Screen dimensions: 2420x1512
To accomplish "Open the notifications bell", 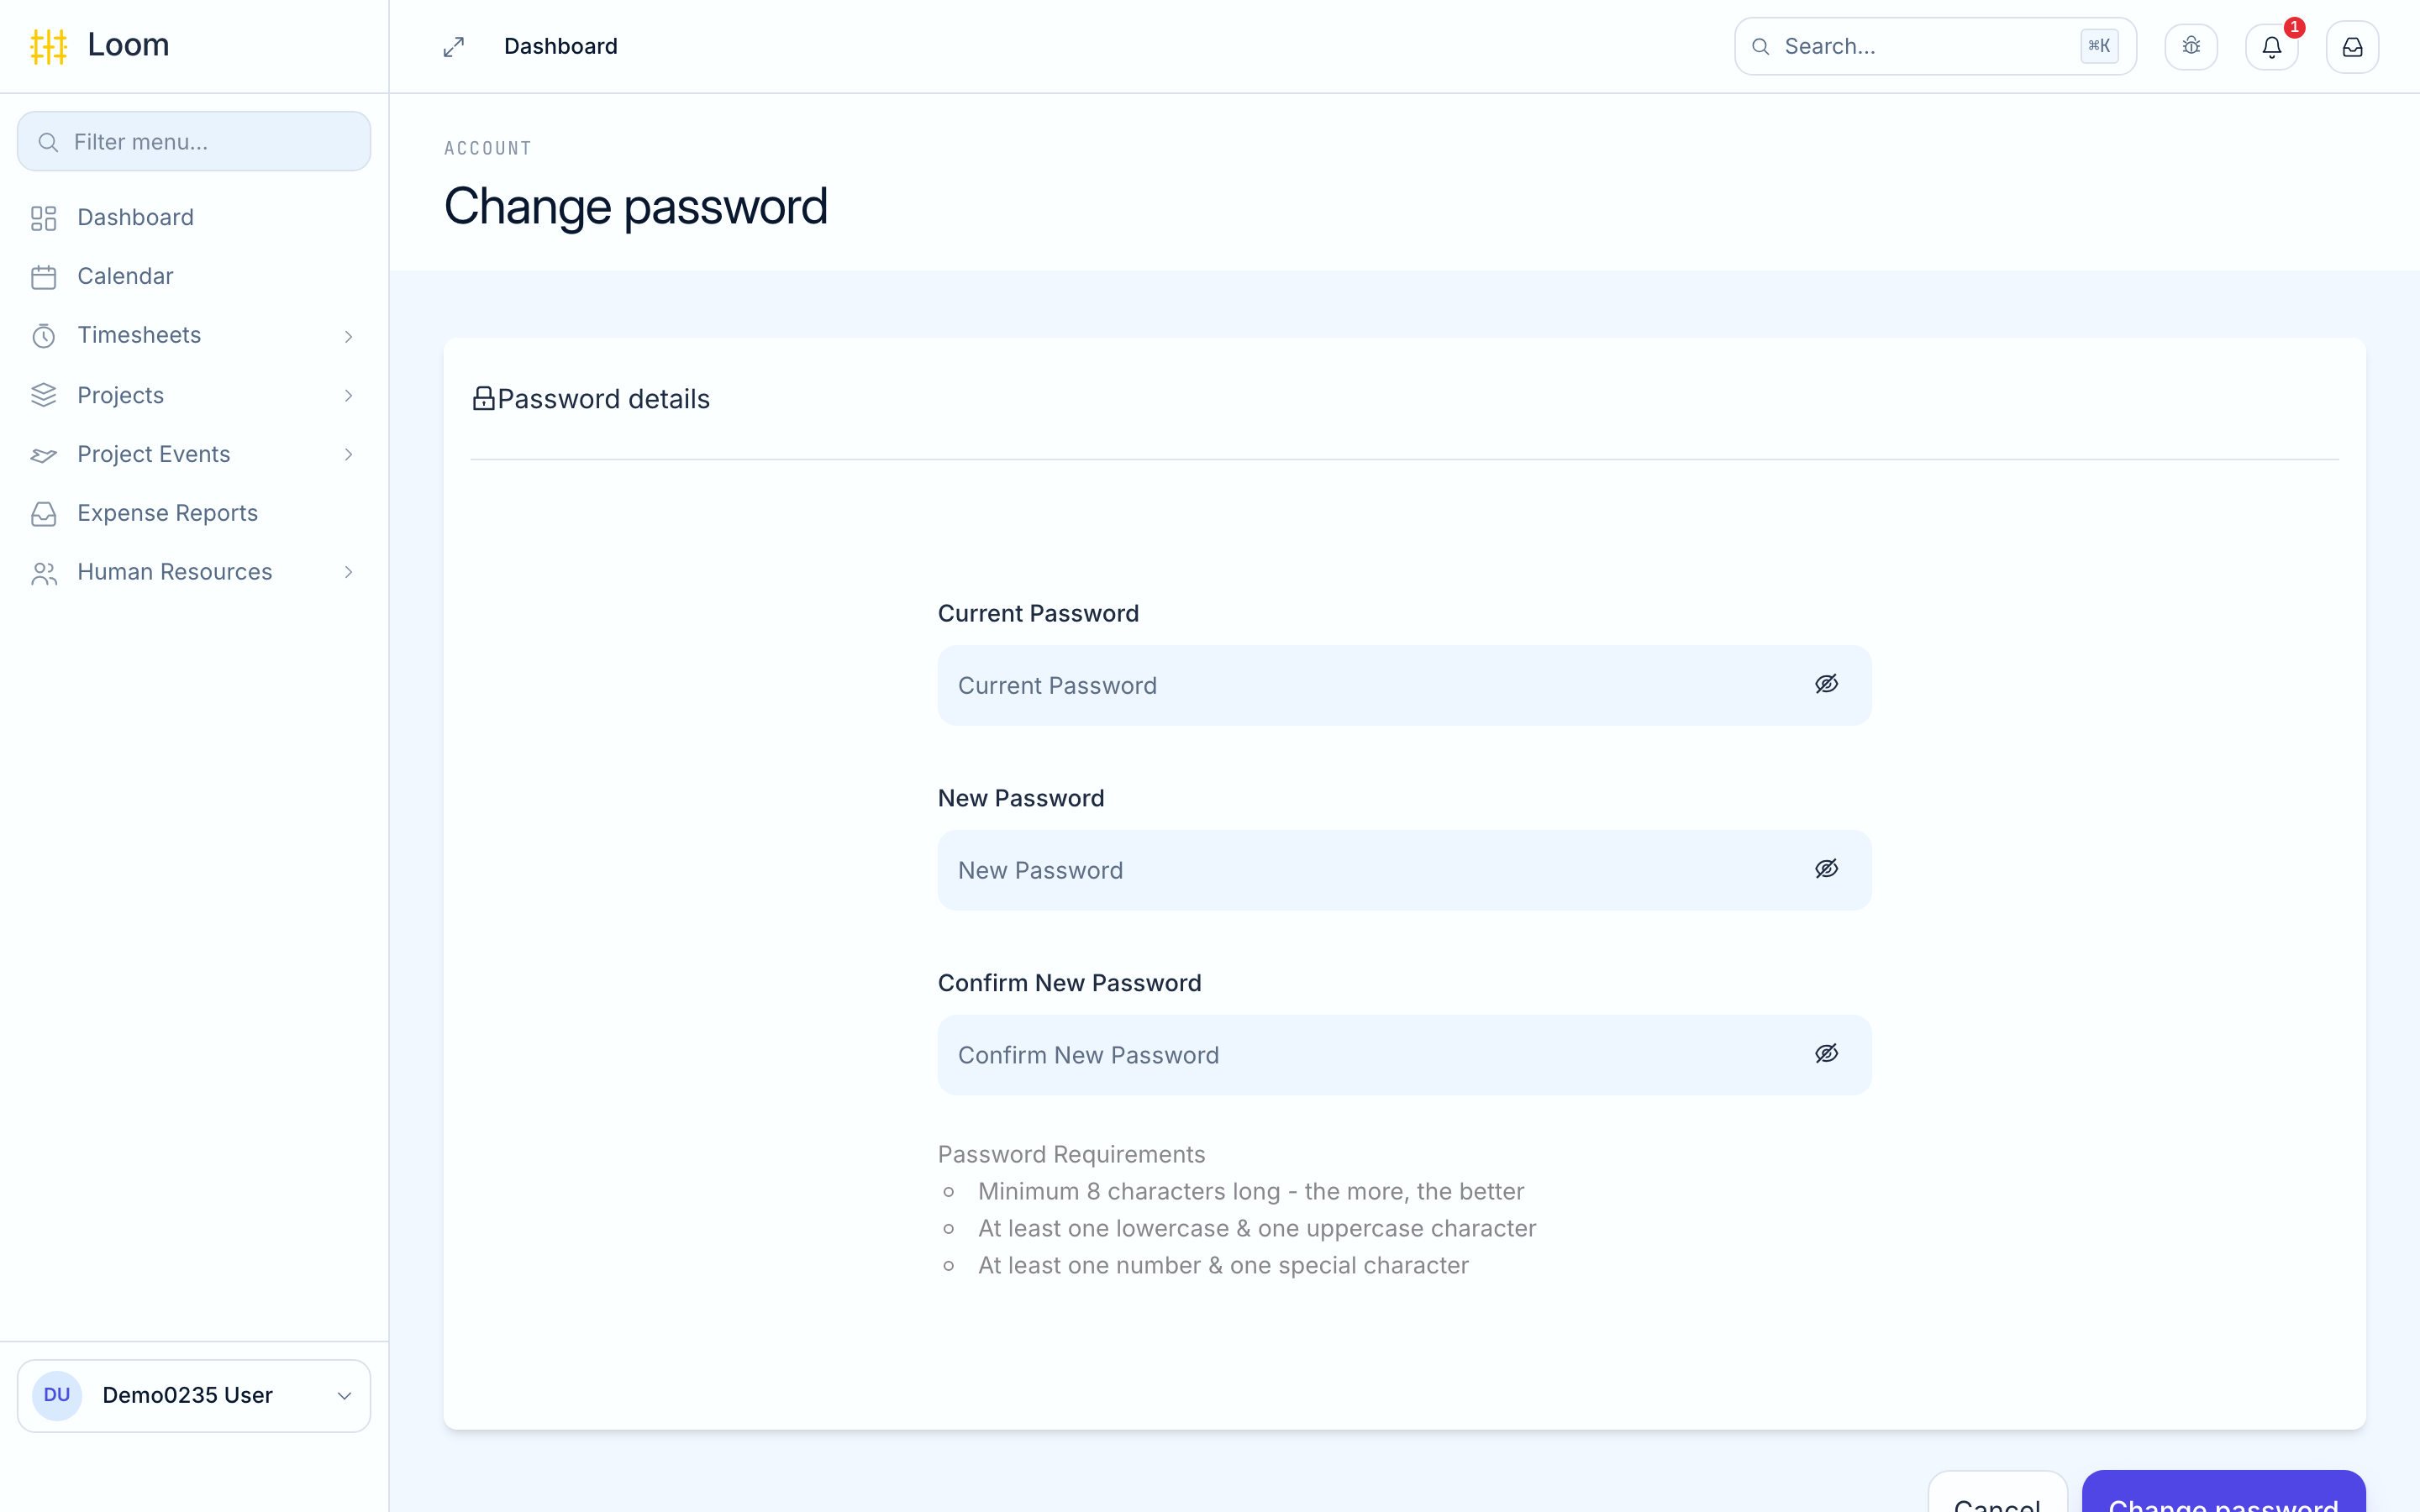I will pyautogui.click(x=2271, y=47).
